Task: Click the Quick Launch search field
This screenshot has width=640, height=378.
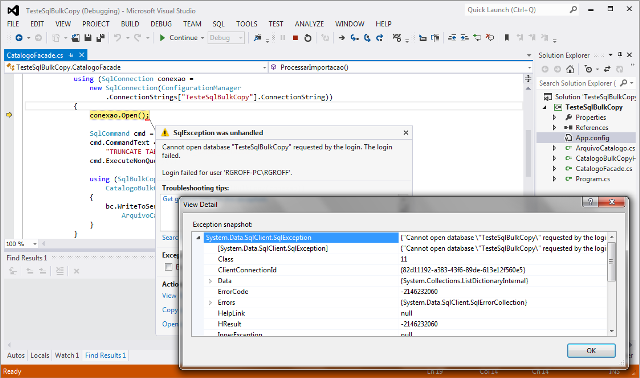Action: pos(522,10)
